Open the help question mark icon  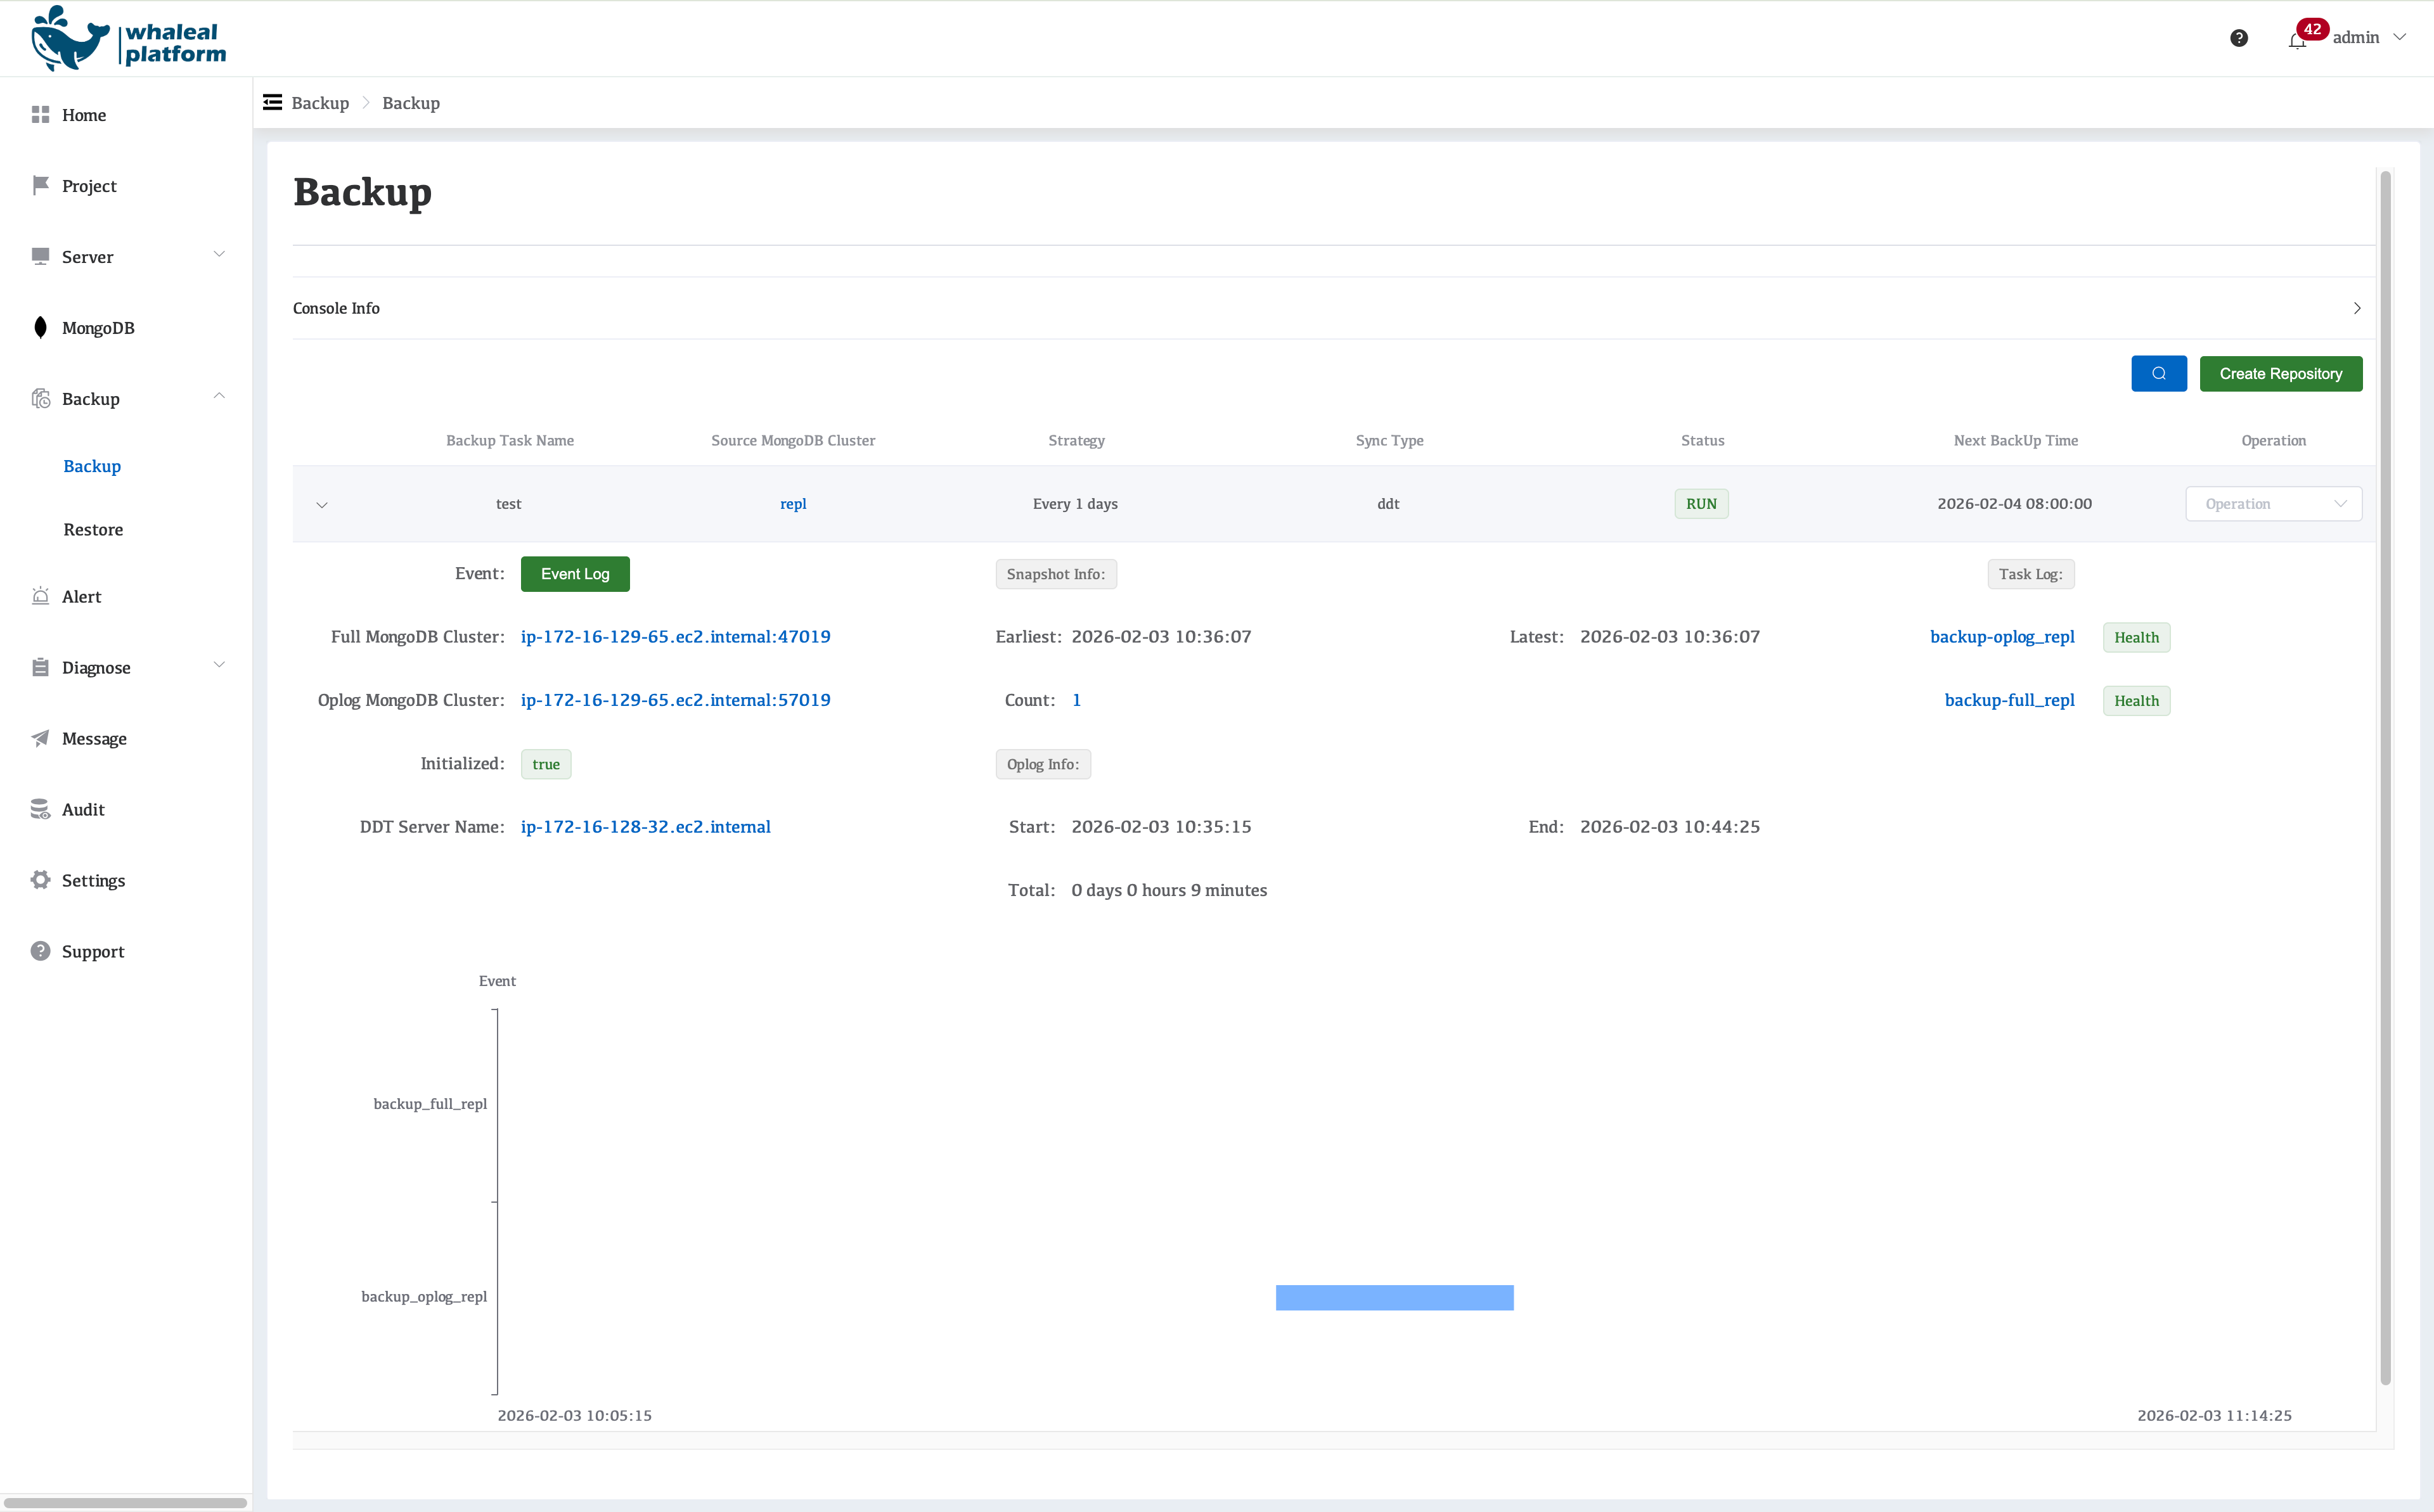[x=2239, y=38]
